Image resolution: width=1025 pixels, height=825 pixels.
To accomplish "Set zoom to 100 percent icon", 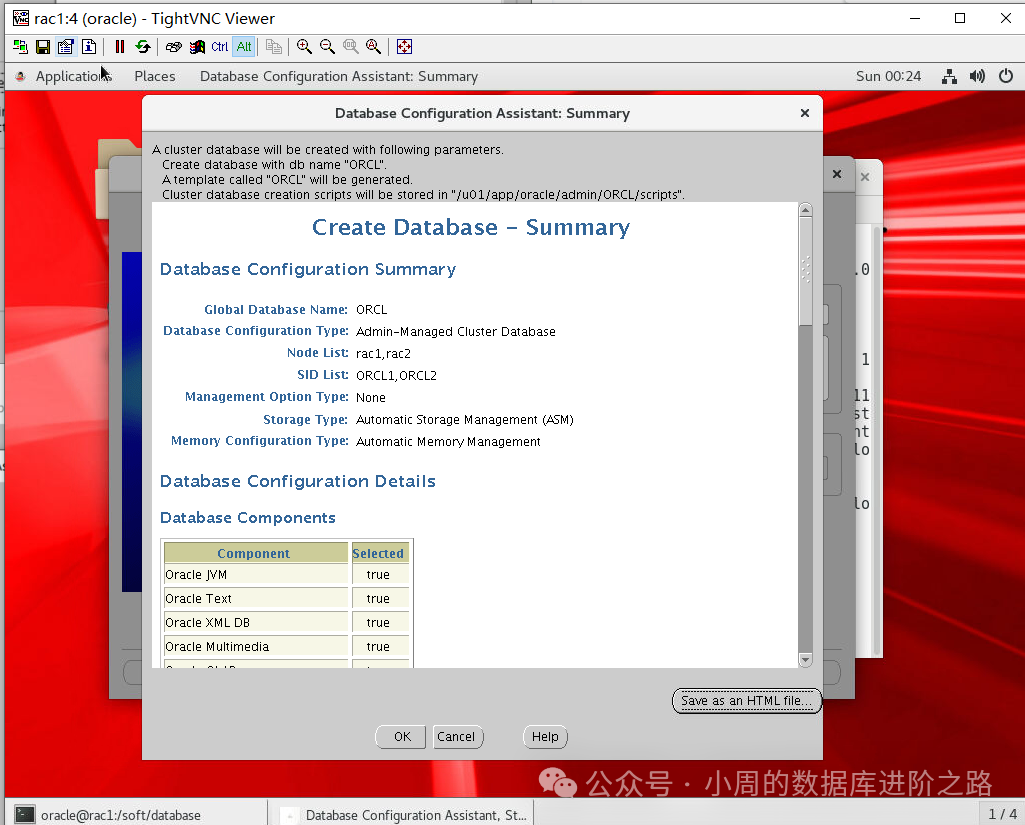I will [x=350, y=46].
